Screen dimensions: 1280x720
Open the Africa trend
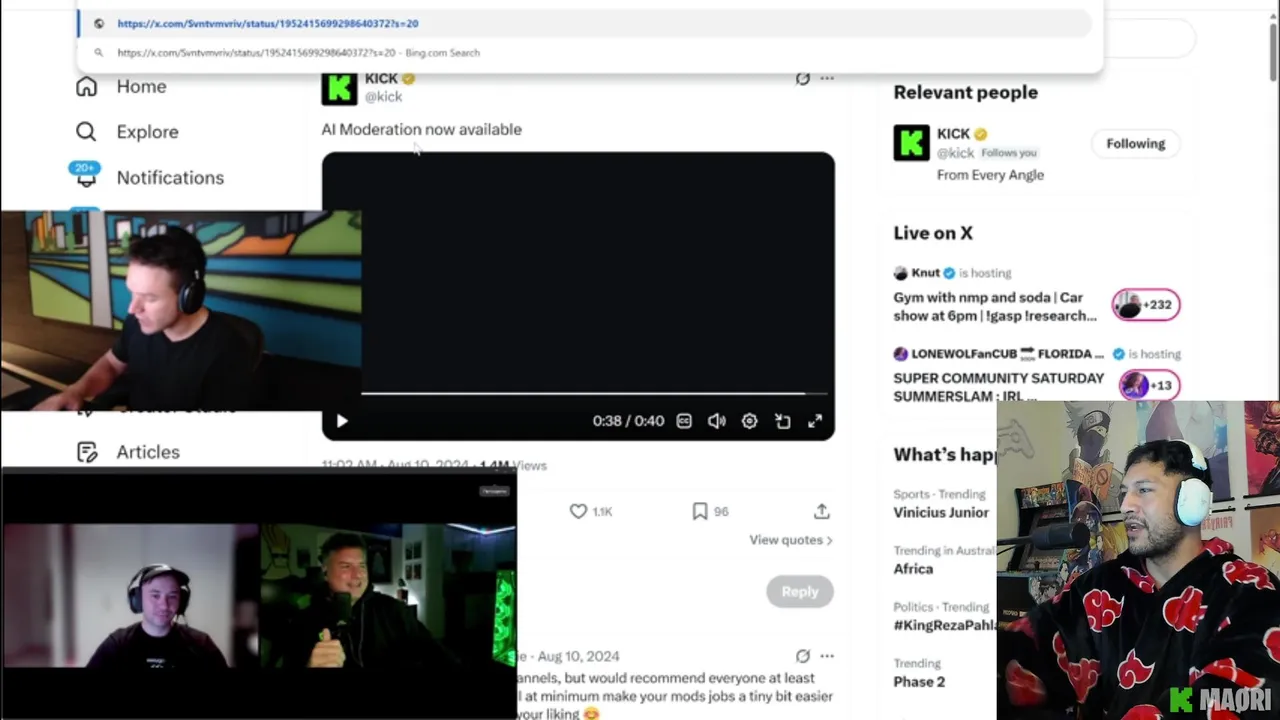pos(913,568)
